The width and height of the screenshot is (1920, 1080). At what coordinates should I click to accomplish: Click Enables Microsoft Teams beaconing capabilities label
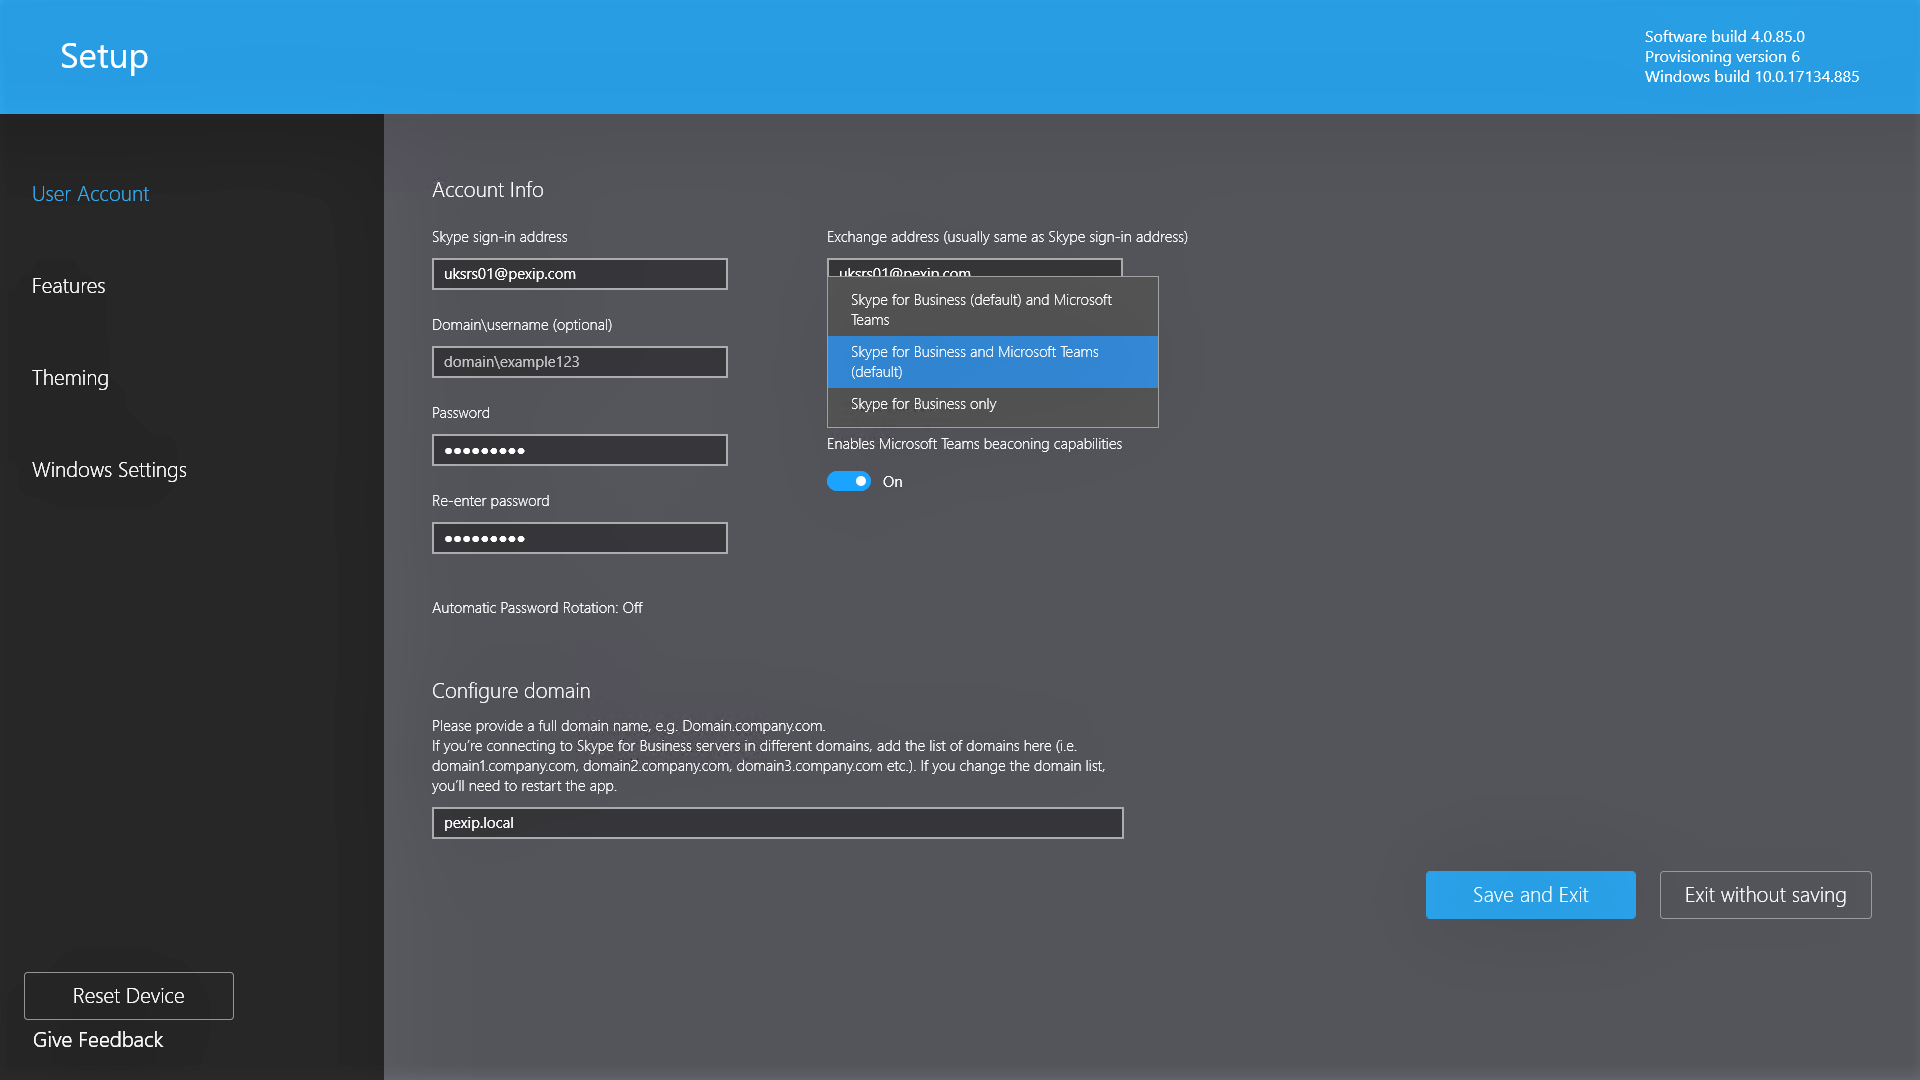(974, 444)
